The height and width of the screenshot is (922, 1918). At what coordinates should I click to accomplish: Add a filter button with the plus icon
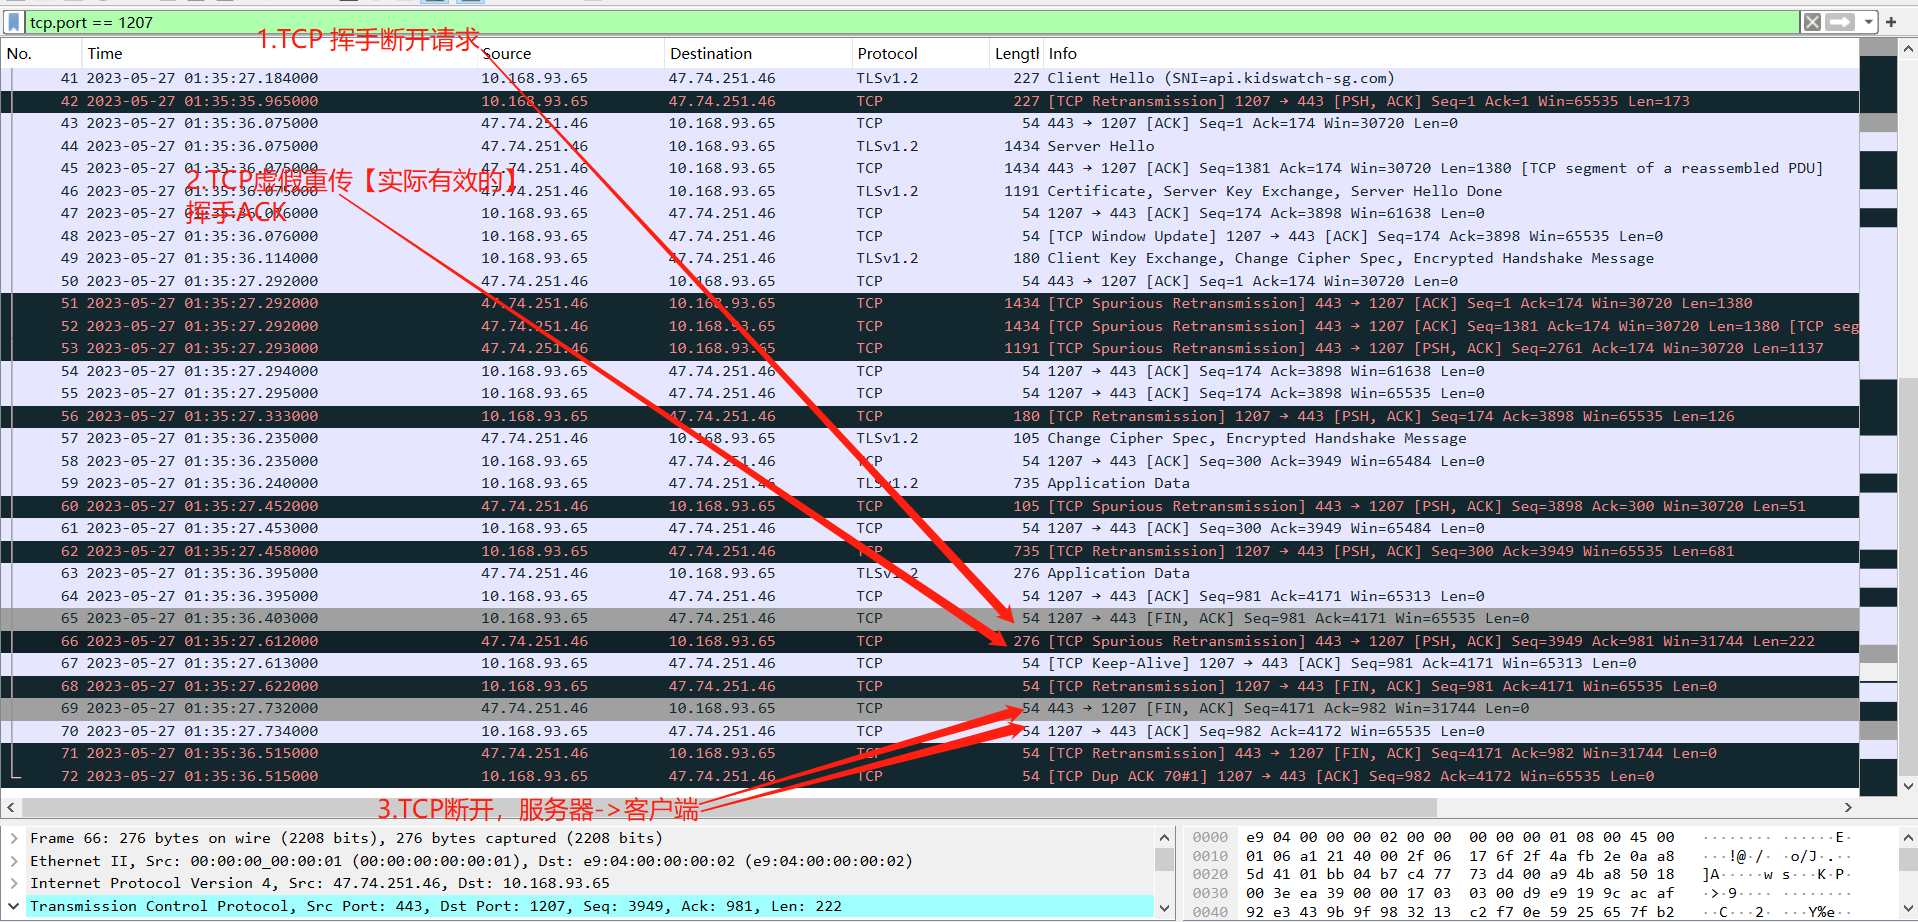tap(1891, 22)
